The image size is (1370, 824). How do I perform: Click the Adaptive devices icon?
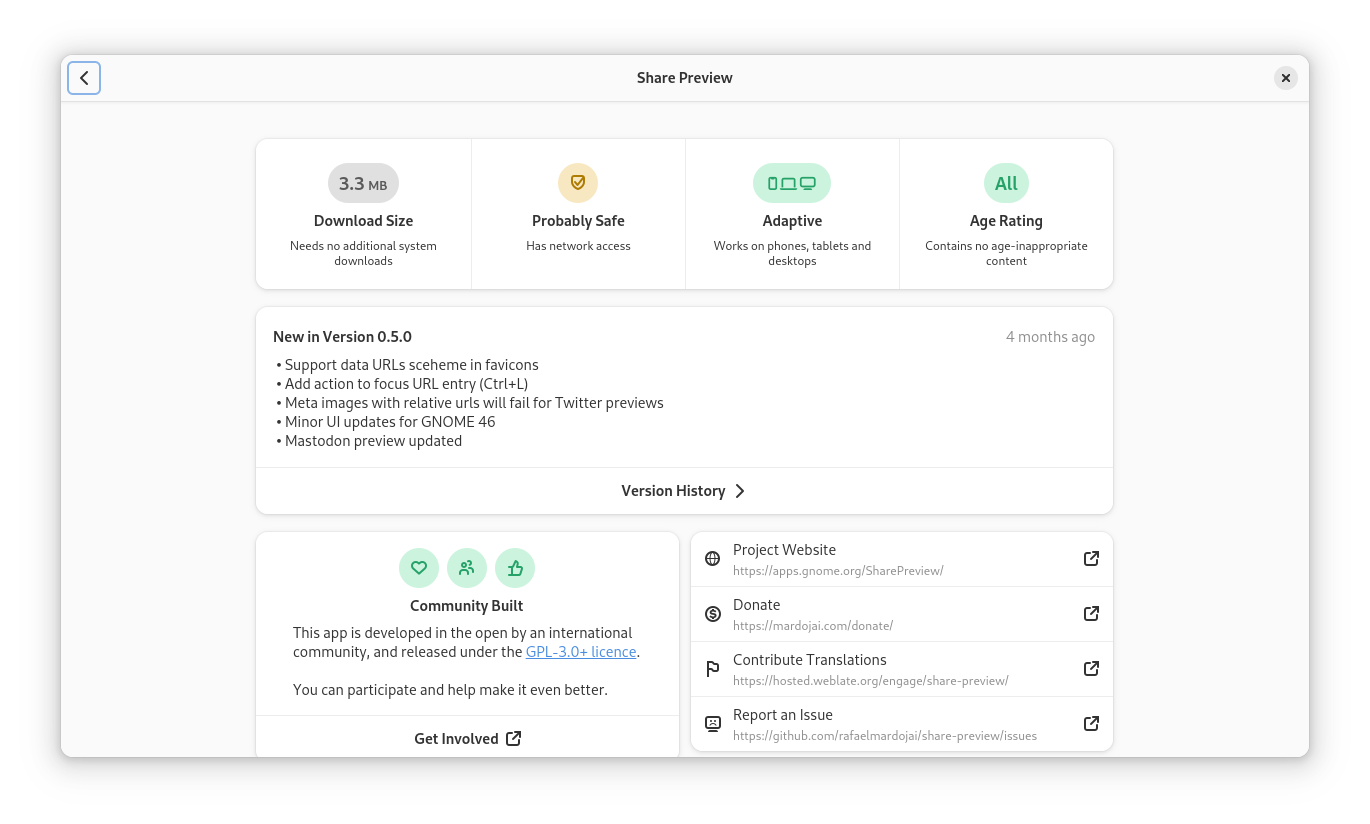click(x=792, y=183)
